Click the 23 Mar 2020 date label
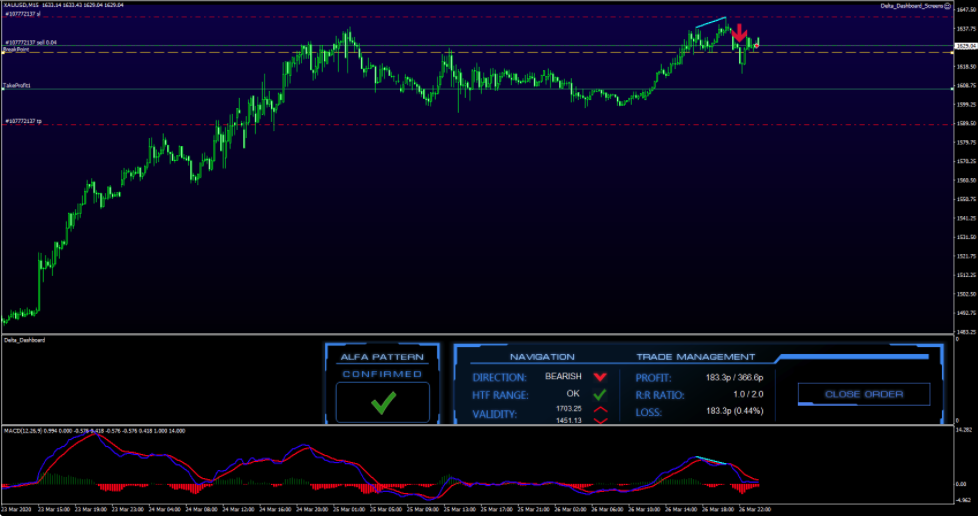Image resolution: width=978 pixels, height=516 pixels. pyautogui.click(x=16, y=509)
